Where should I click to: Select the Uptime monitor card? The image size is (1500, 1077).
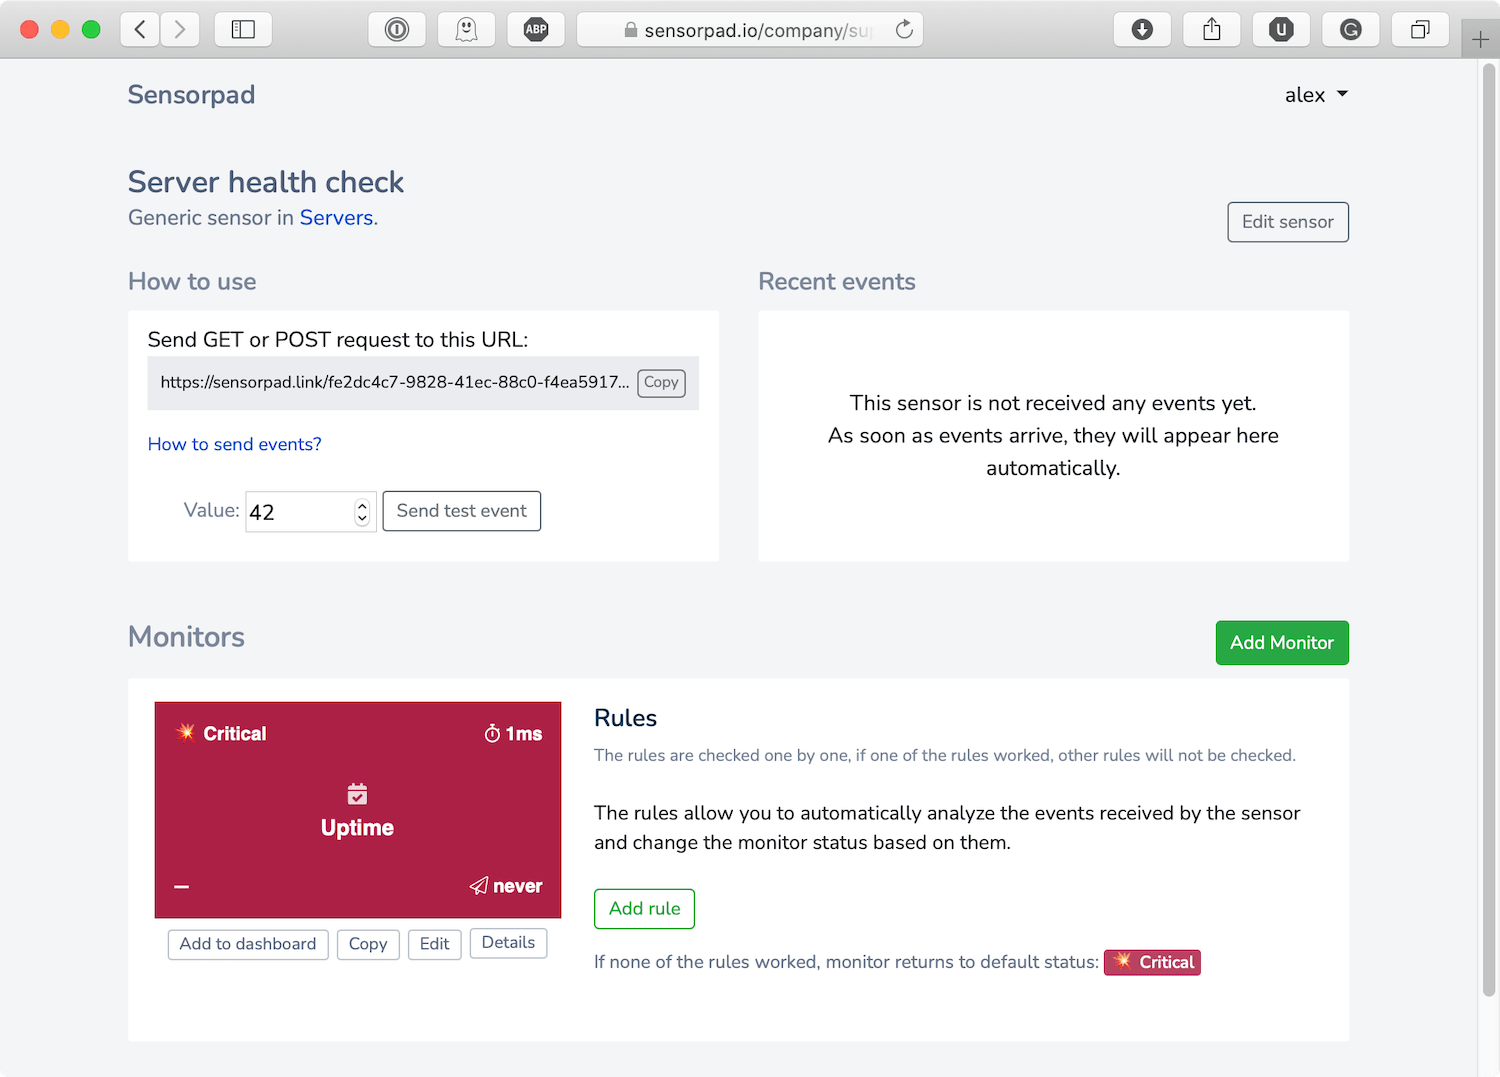coord(358,810)
